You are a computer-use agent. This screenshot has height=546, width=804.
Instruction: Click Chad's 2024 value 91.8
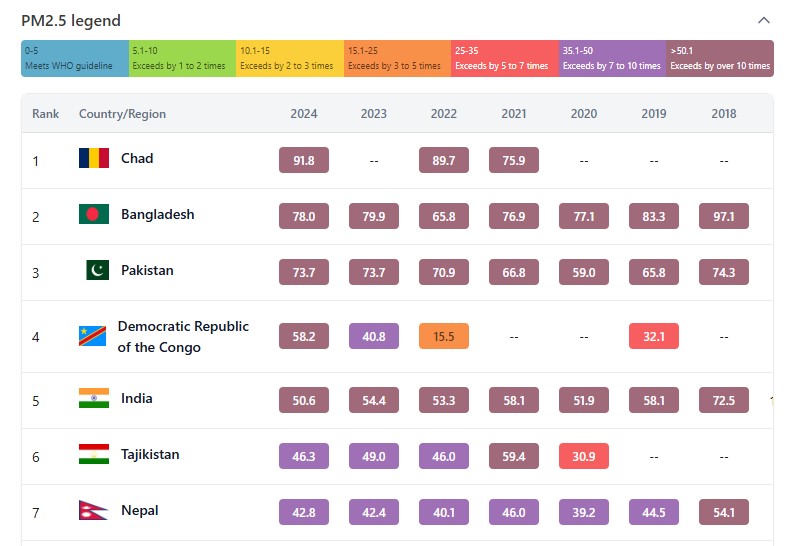point(304,160)
